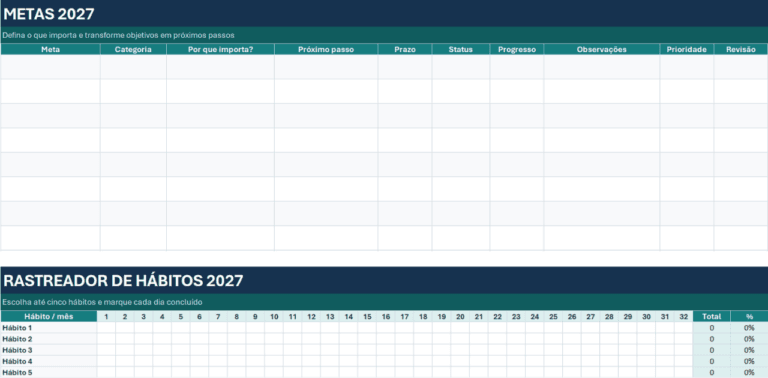The height and width of the screenshot is (378, 768).
Task: Select the Revisão column header
Action: [x=741, y=49]
